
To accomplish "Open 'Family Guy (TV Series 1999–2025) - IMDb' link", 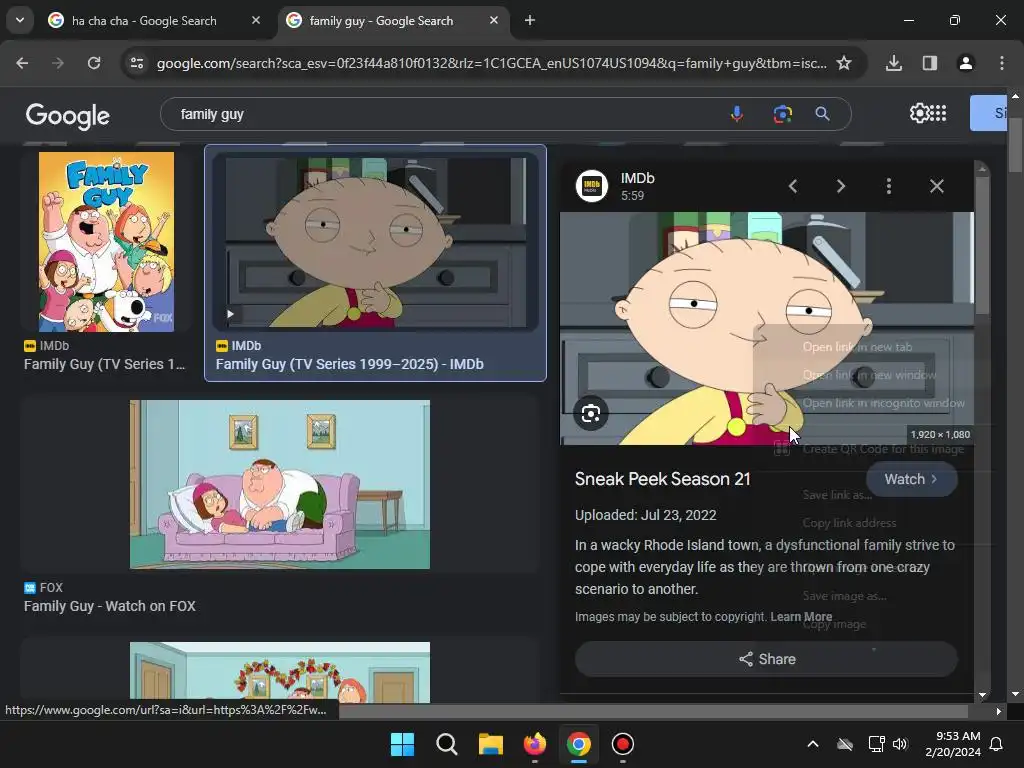I will coord(349,364).
